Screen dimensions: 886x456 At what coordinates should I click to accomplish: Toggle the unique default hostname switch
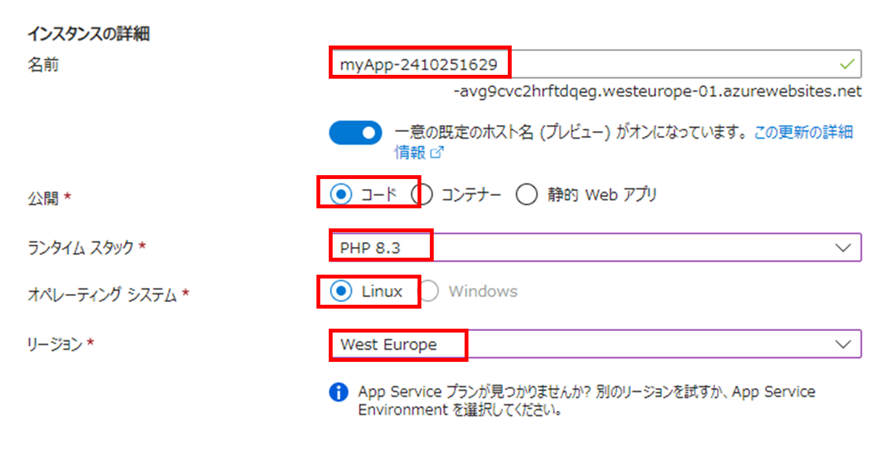[355, 132]
